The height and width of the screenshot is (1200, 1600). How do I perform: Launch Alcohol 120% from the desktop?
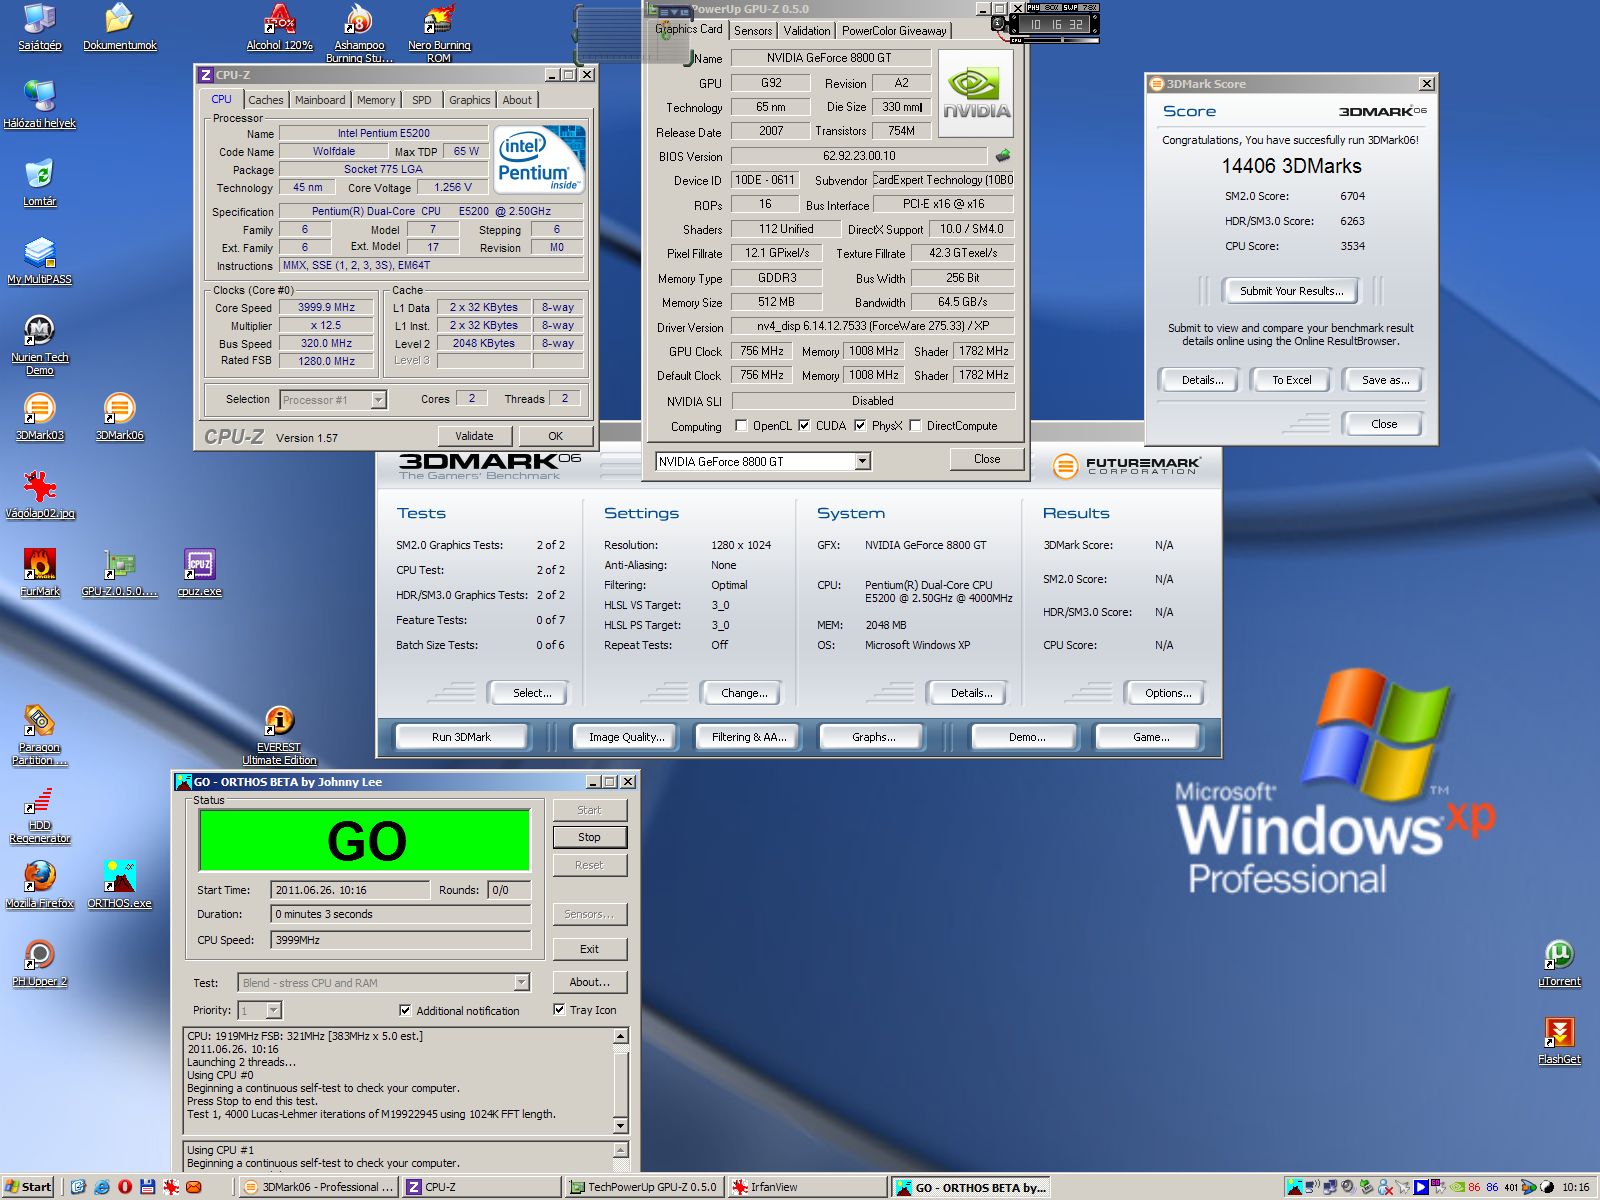(x=280, y=28)
